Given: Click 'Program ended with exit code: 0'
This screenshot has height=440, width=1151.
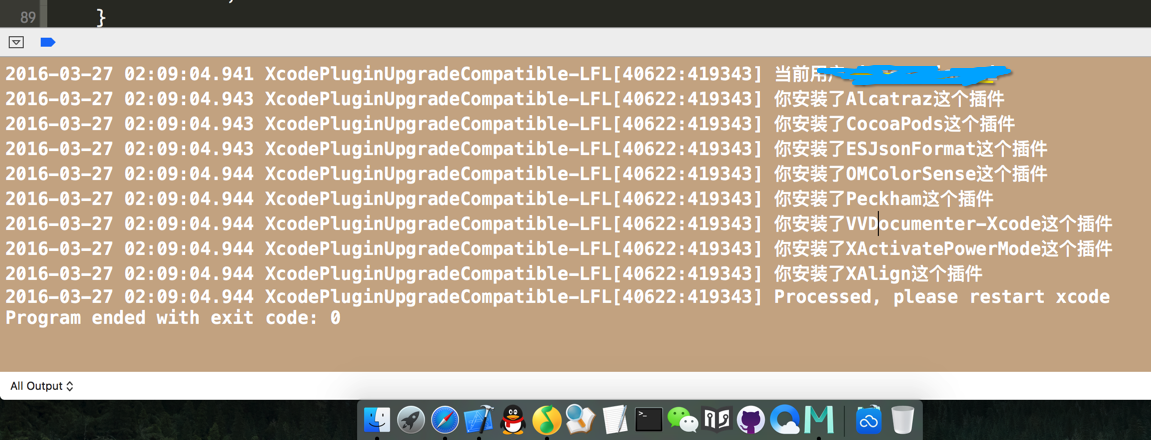Looking at the screenshot, I should point(173,318).
